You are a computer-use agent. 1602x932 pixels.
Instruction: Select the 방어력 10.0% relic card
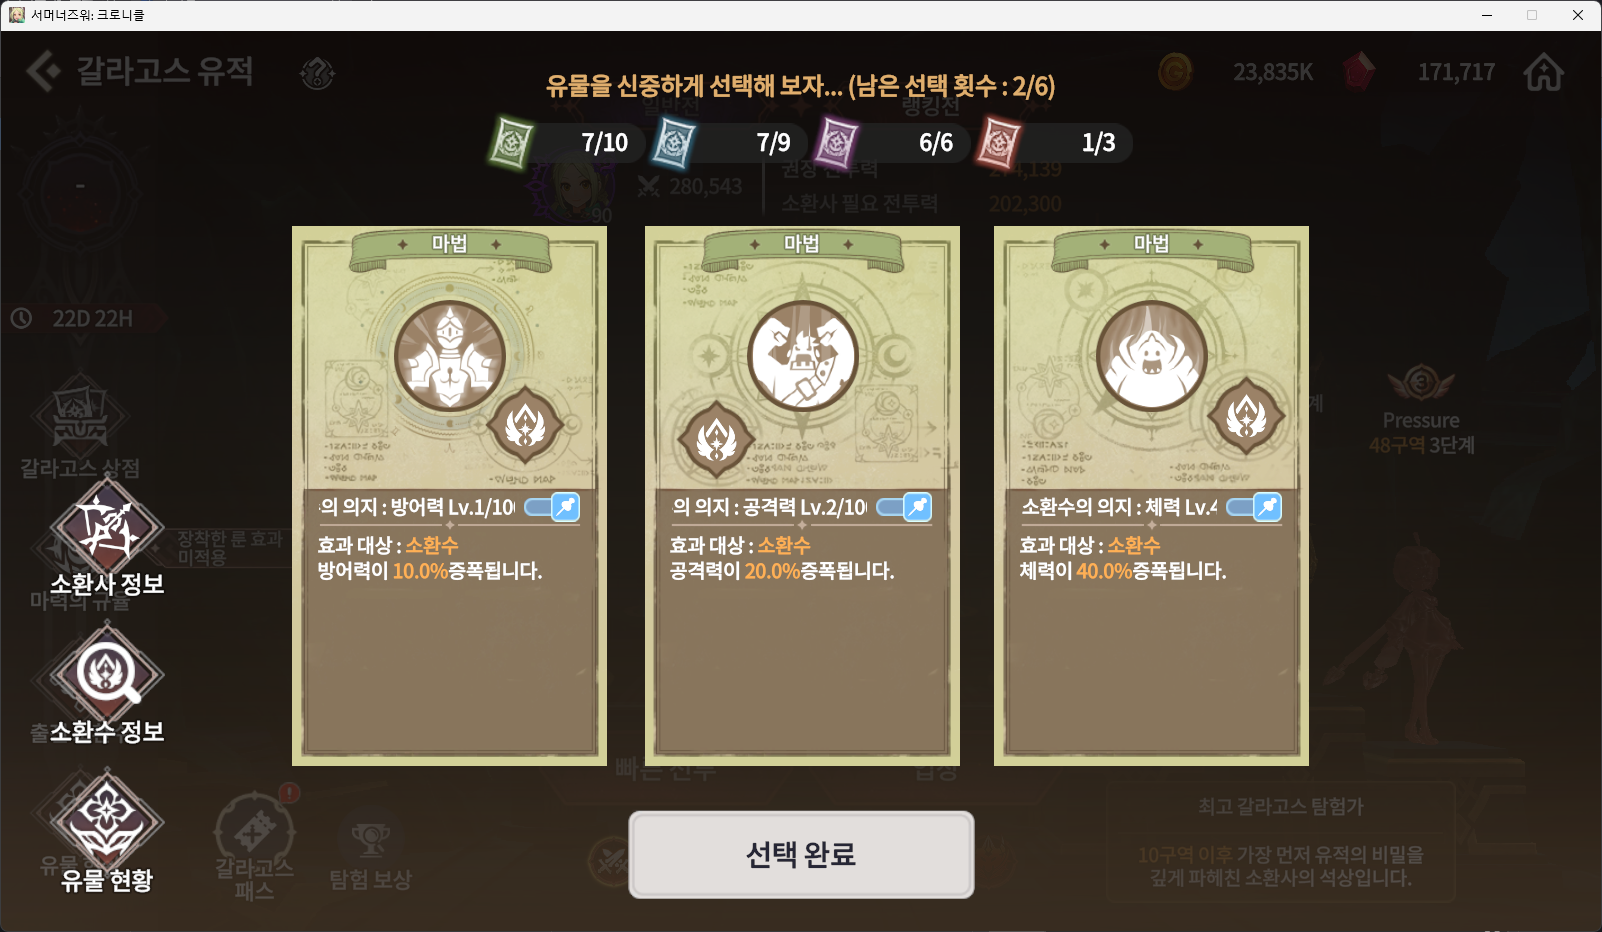pos(449,496)
